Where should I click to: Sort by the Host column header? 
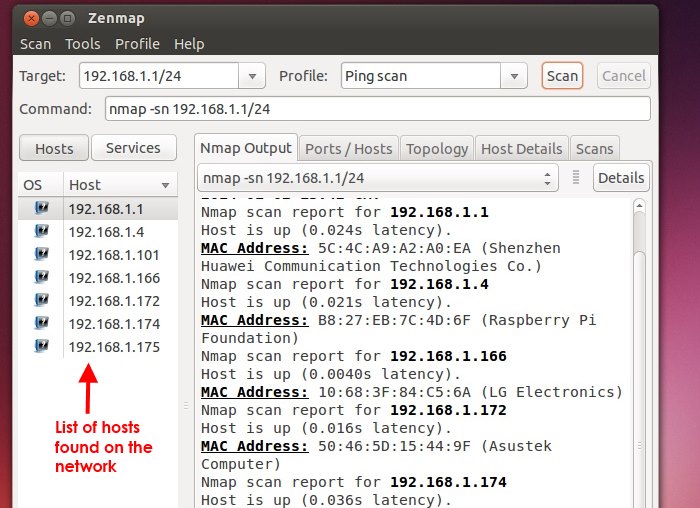click(x=121, y=185)
